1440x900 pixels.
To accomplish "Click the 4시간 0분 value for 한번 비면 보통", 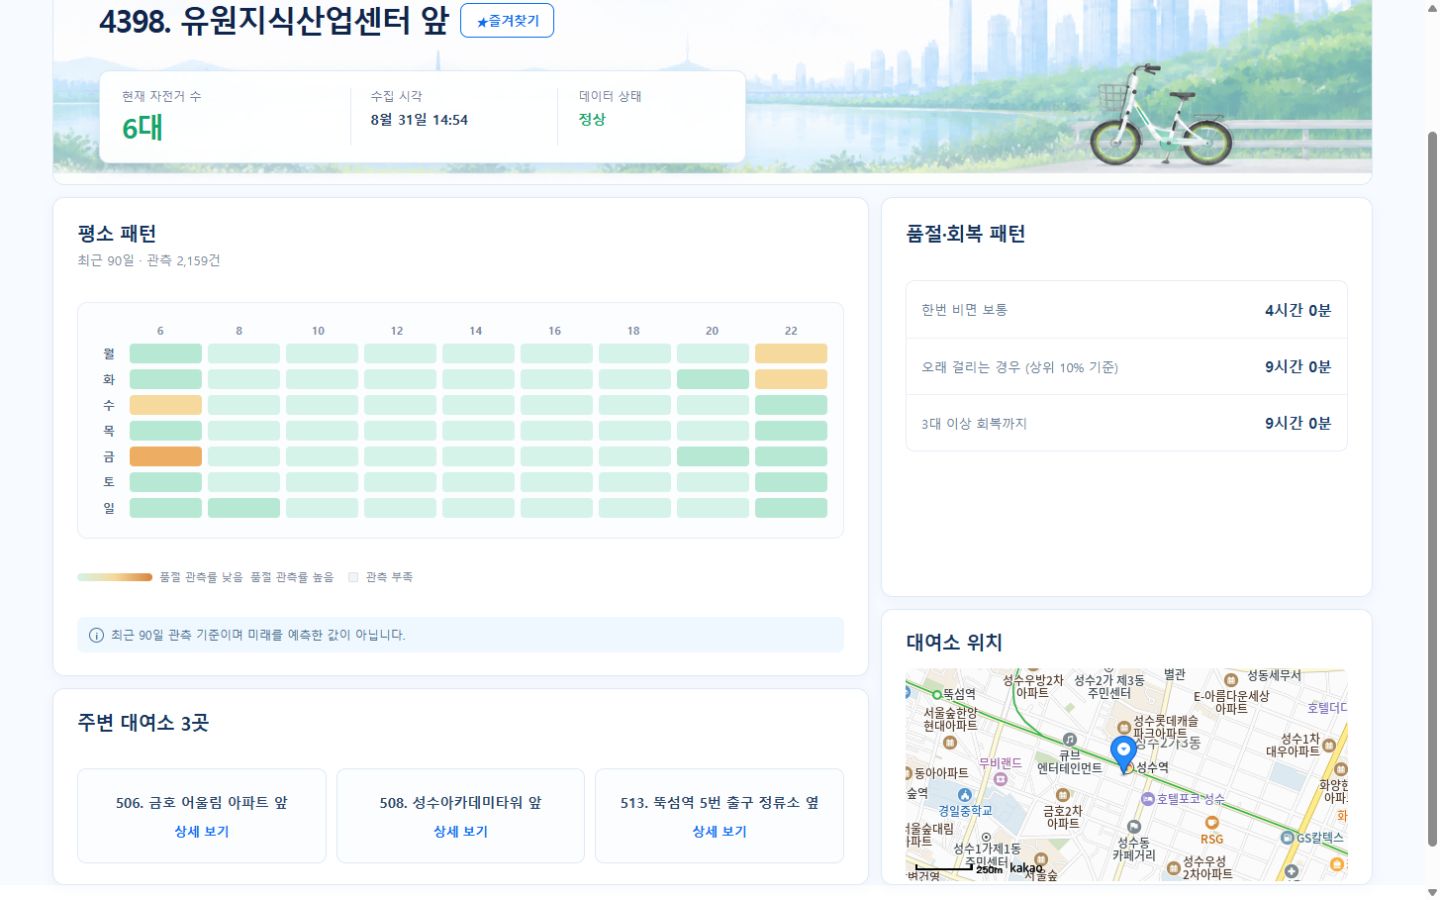I will click(x=1298, y=310).
